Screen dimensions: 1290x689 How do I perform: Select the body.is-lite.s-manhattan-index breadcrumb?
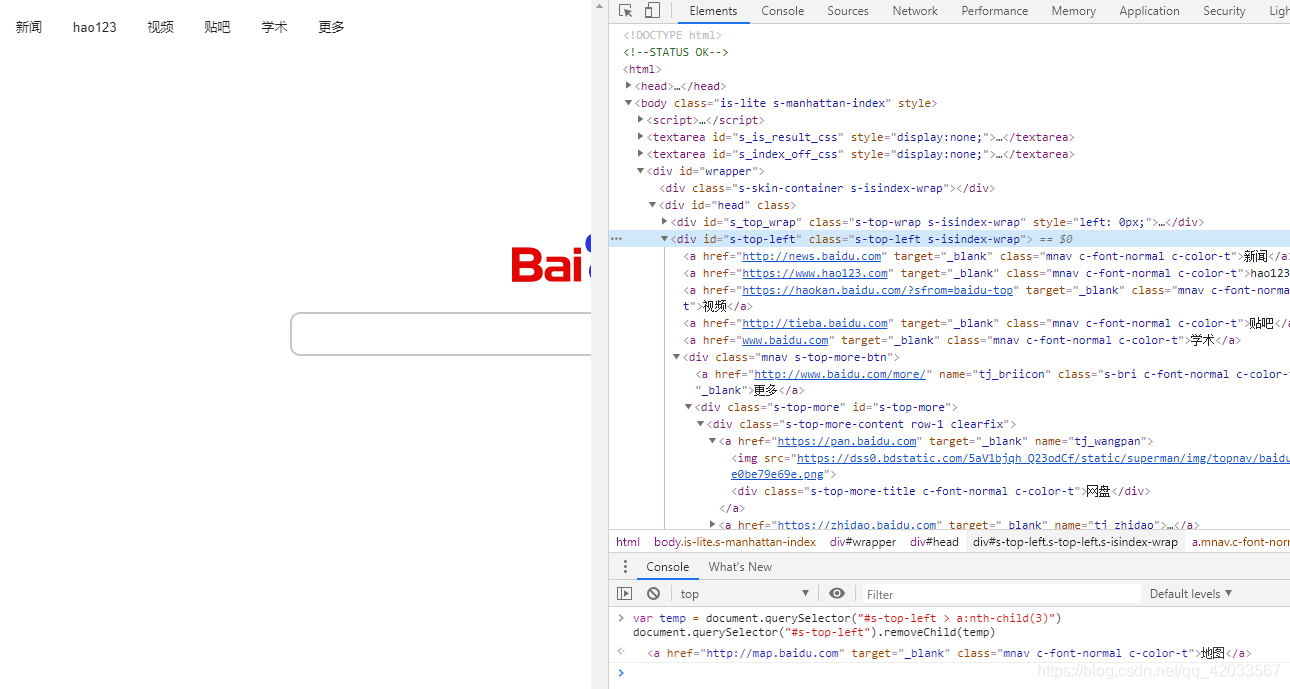tap(735, 542)
